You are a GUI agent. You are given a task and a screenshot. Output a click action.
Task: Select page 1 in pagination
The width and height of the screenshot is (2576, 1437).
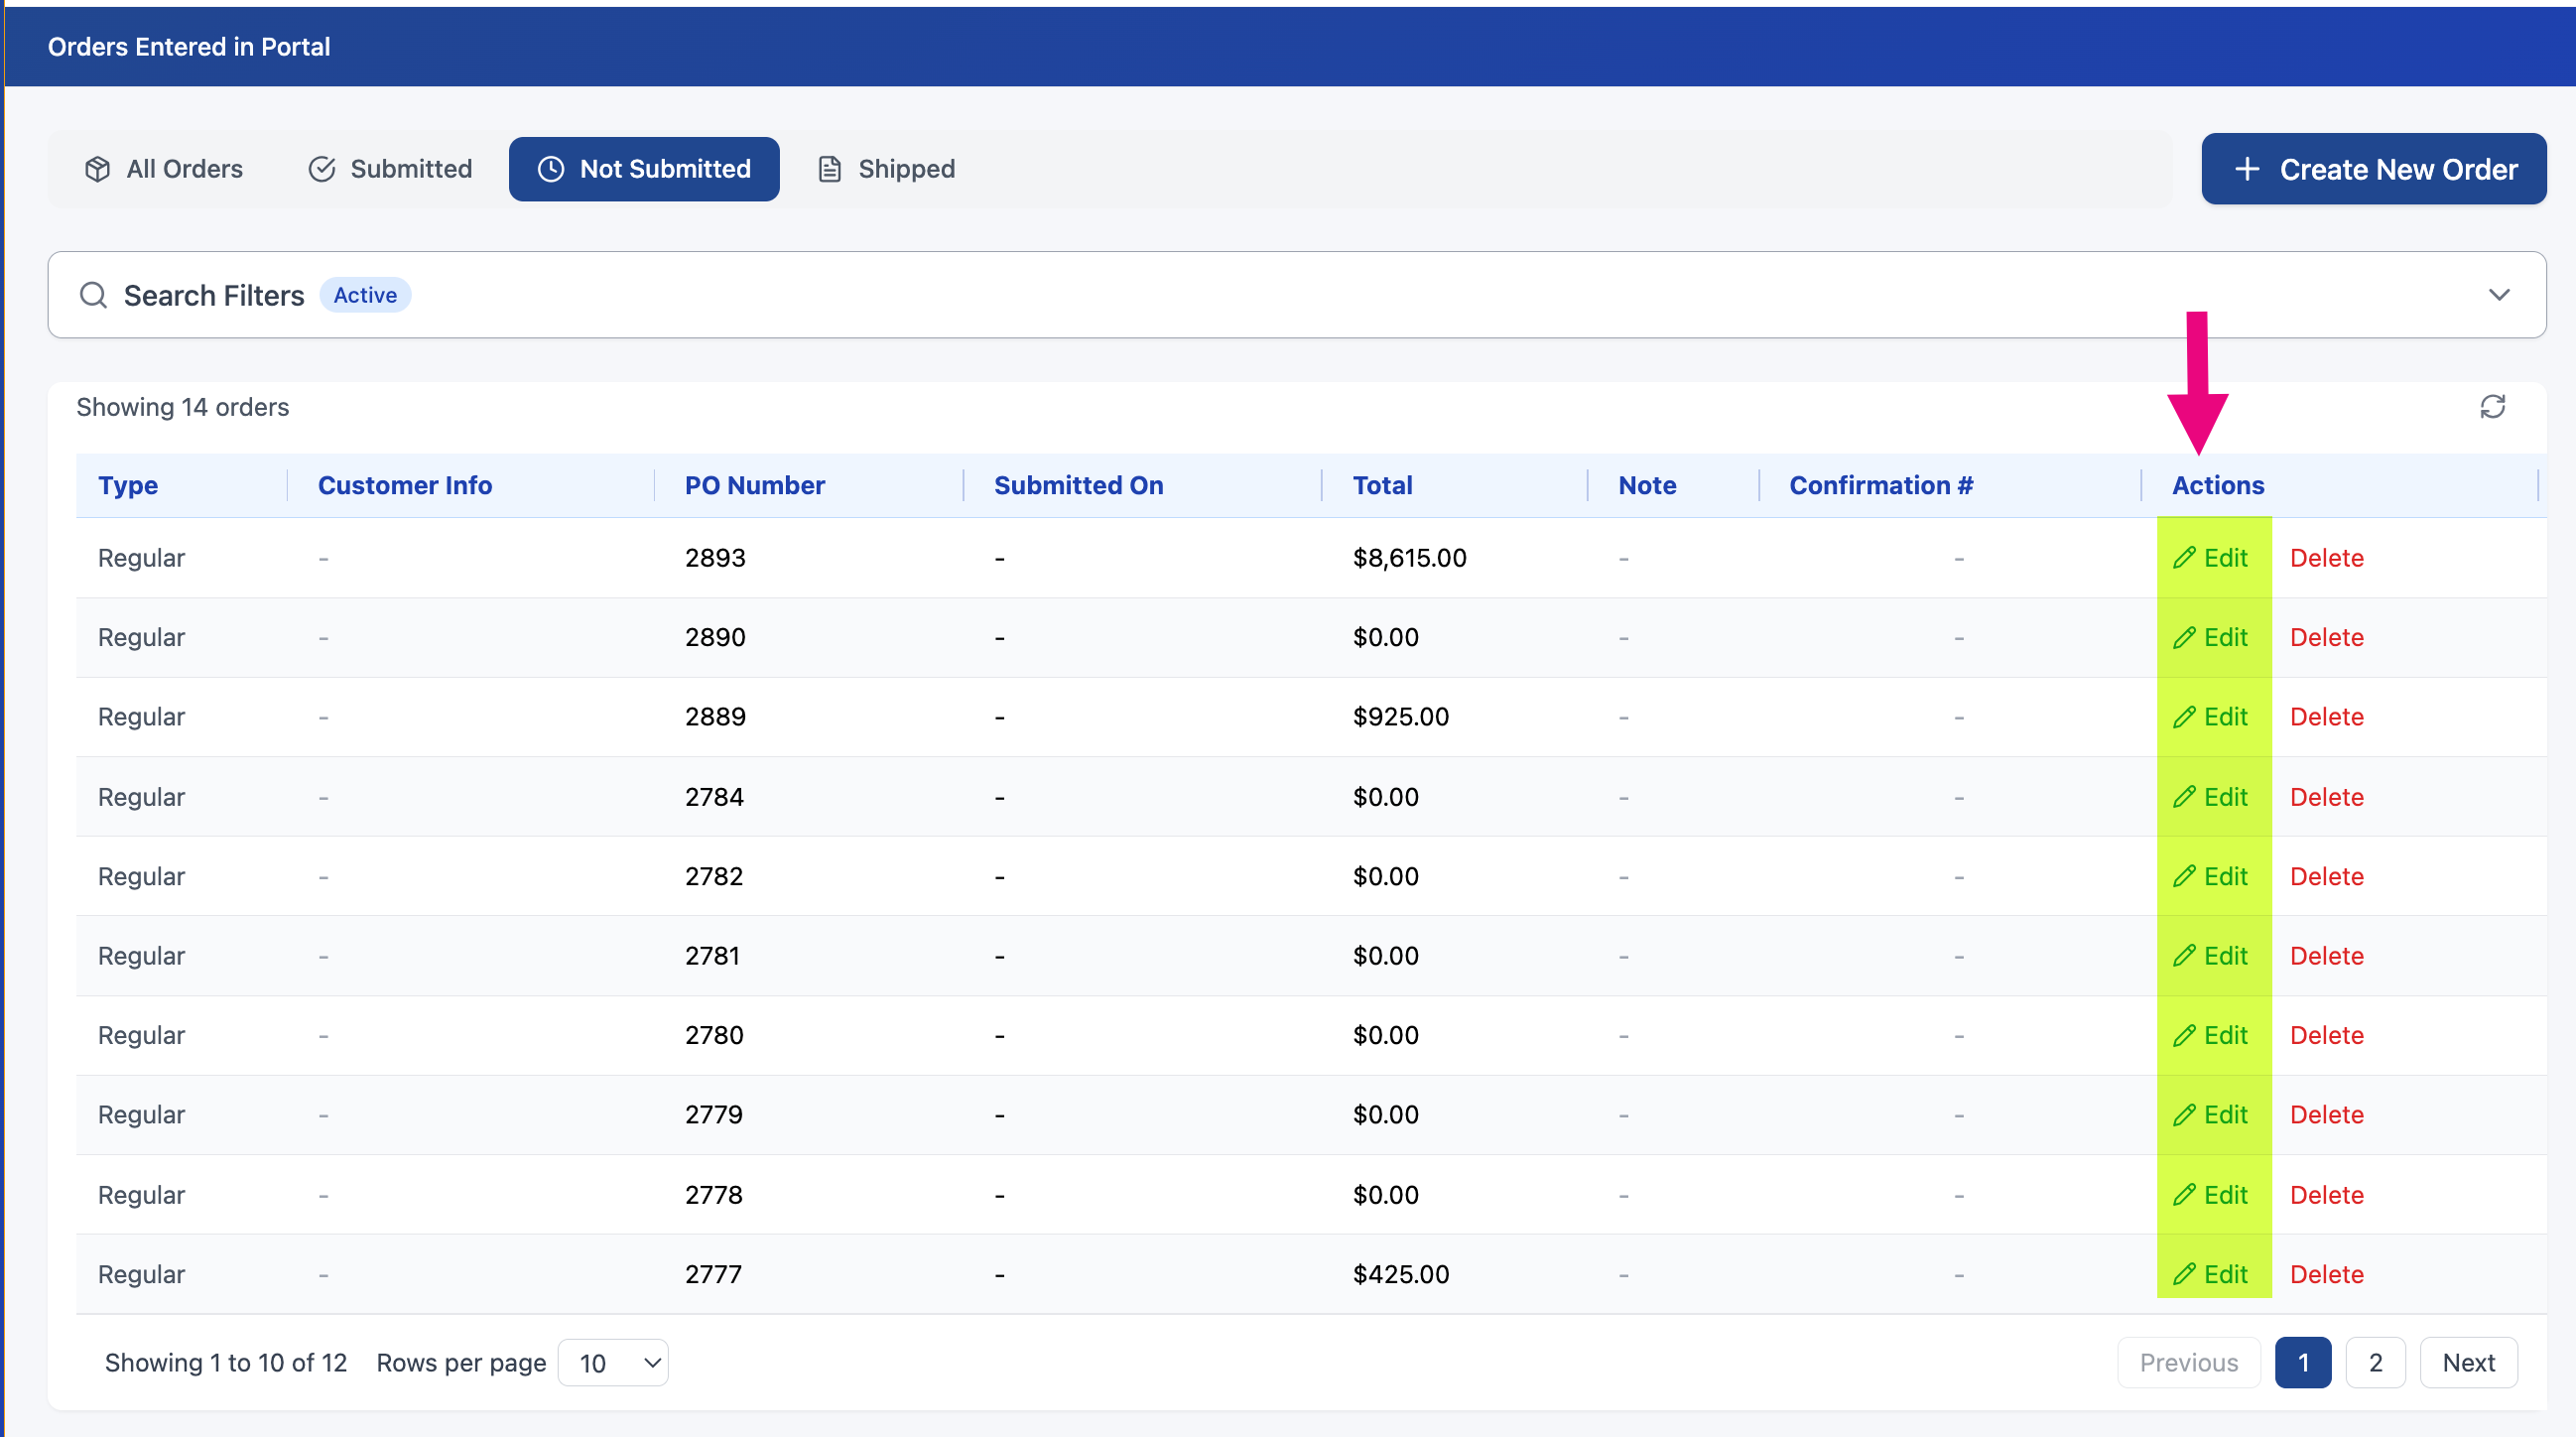[x=2302, y=1363]
